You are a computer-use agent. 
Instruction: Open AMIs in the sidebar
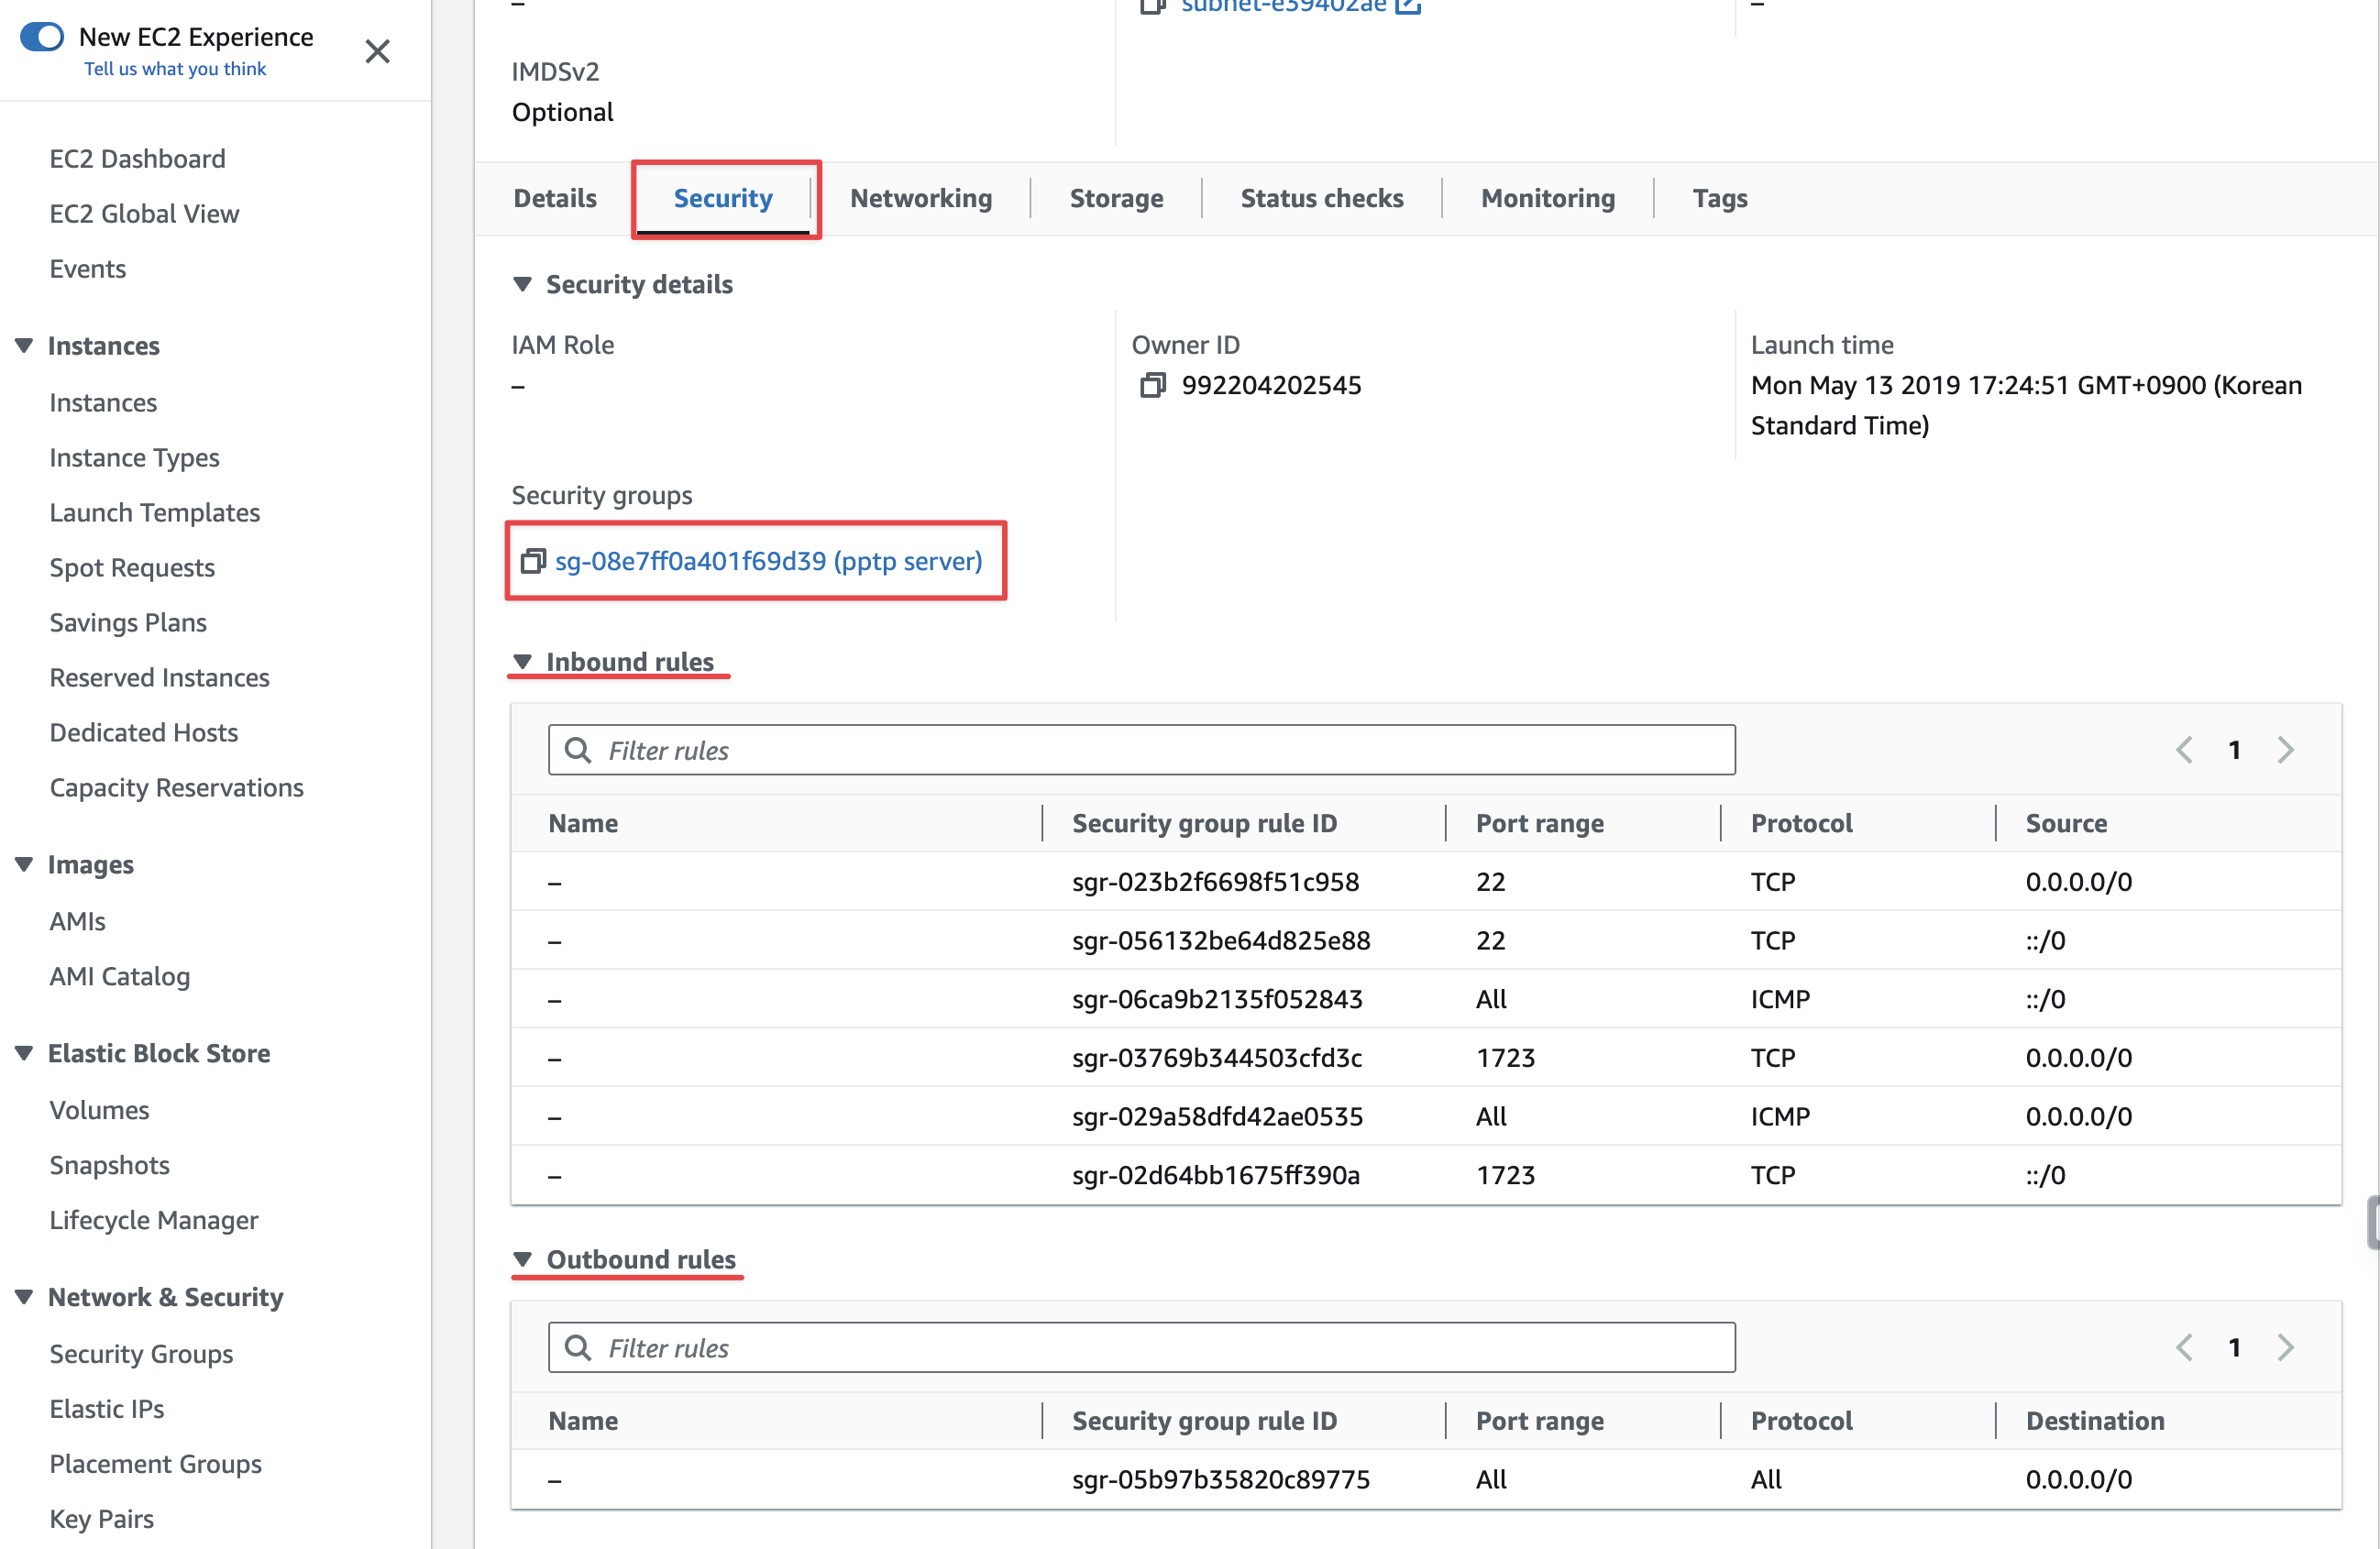tap(78, 921)
